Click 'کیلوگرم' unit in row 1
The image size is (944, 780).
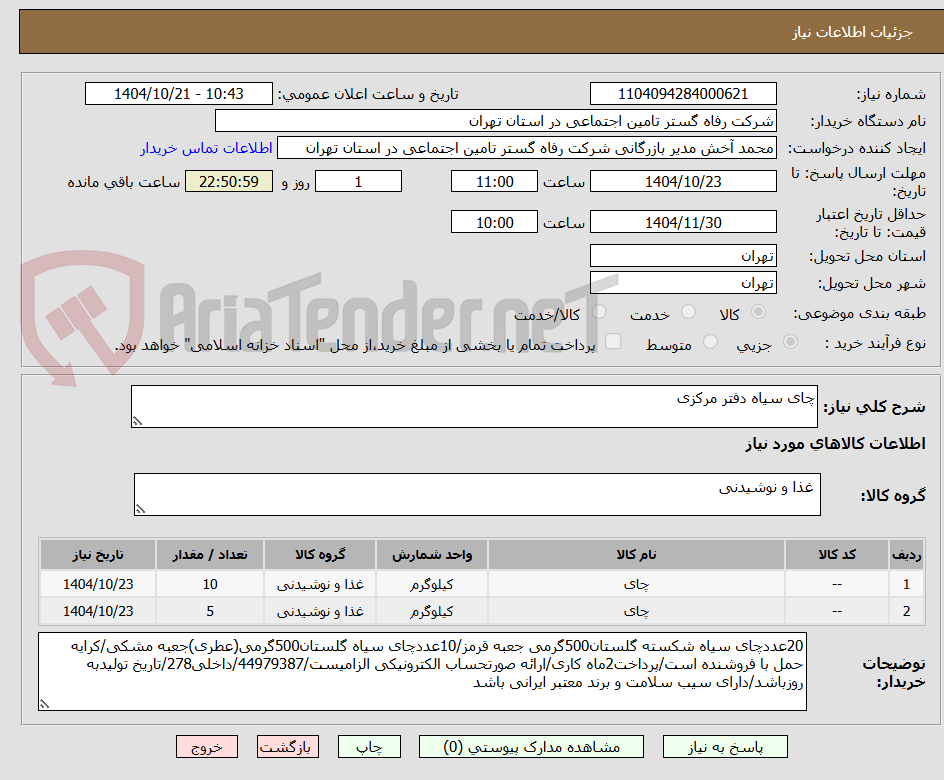[x=432, y=584]
